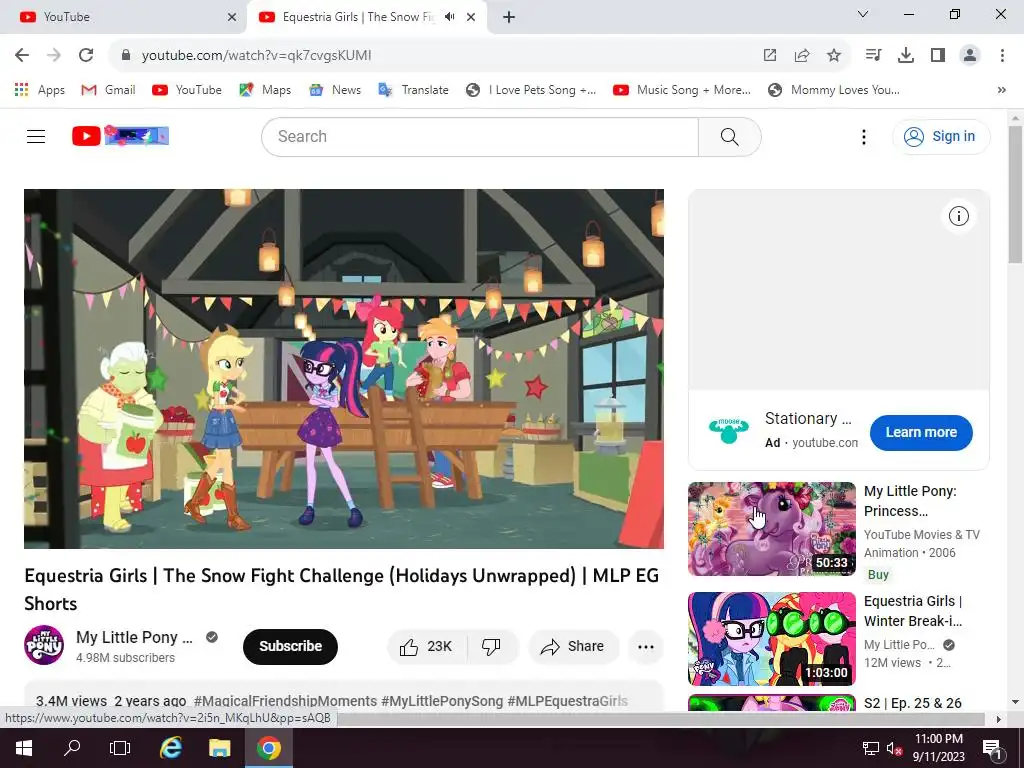
Task: Open page in app icon in address bar
Action: (770, 56)
